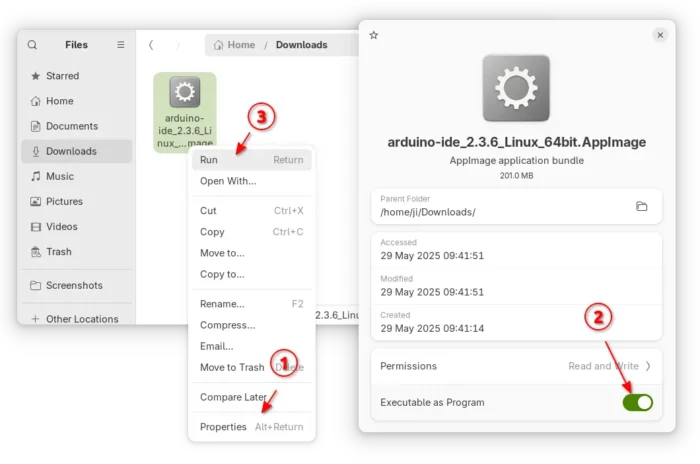Viewport: 700px width, 464px height.
Task: Click the Accessed date 29 May 2025 09:41:51
Action: click(x=432, y=255)
